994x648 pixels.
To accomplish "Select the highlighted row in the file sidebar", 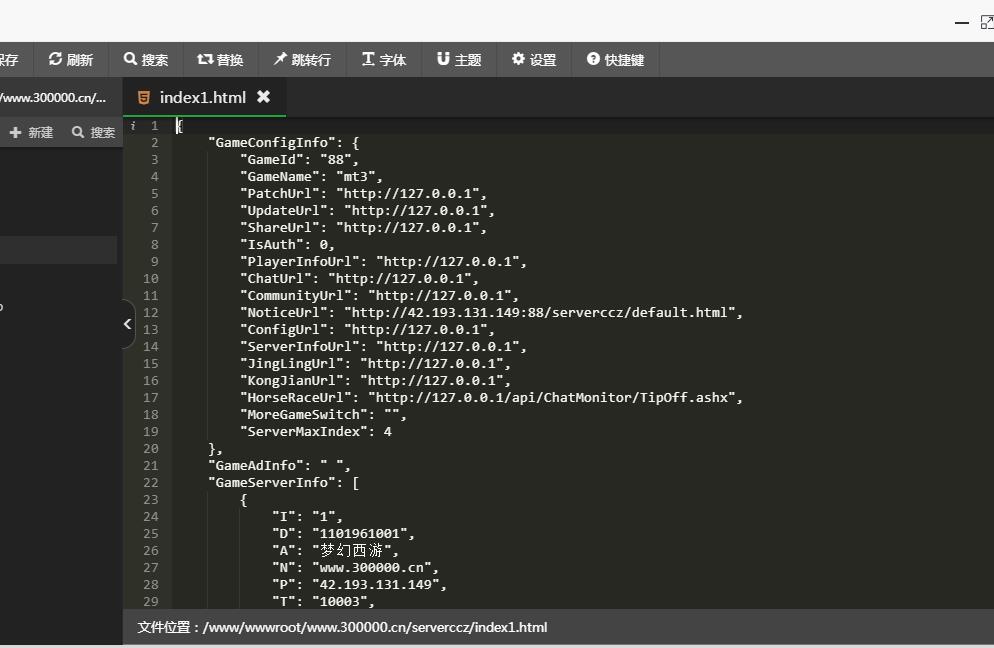I will pyautogui.click(x=58, y=250).
